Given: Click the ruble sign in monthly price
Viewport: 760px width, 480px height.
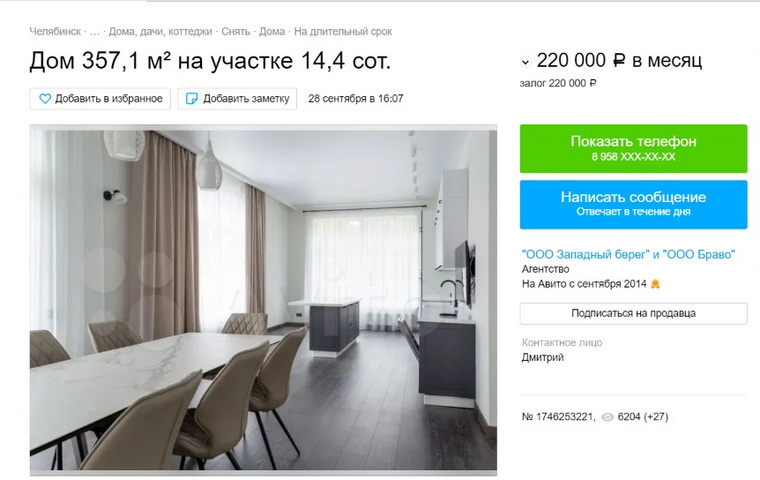Looking at the screenshot, I should click(x=619, y=61).
